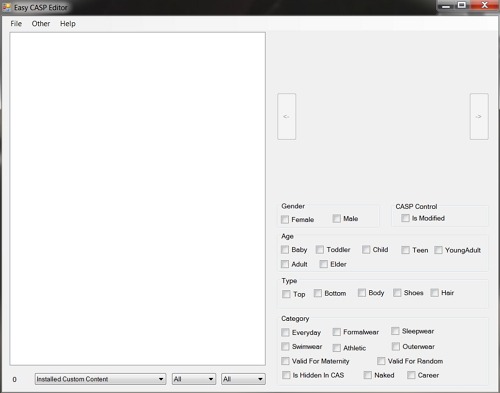
Task: Check the Top type checkbox
Action: tap(286, 294)
